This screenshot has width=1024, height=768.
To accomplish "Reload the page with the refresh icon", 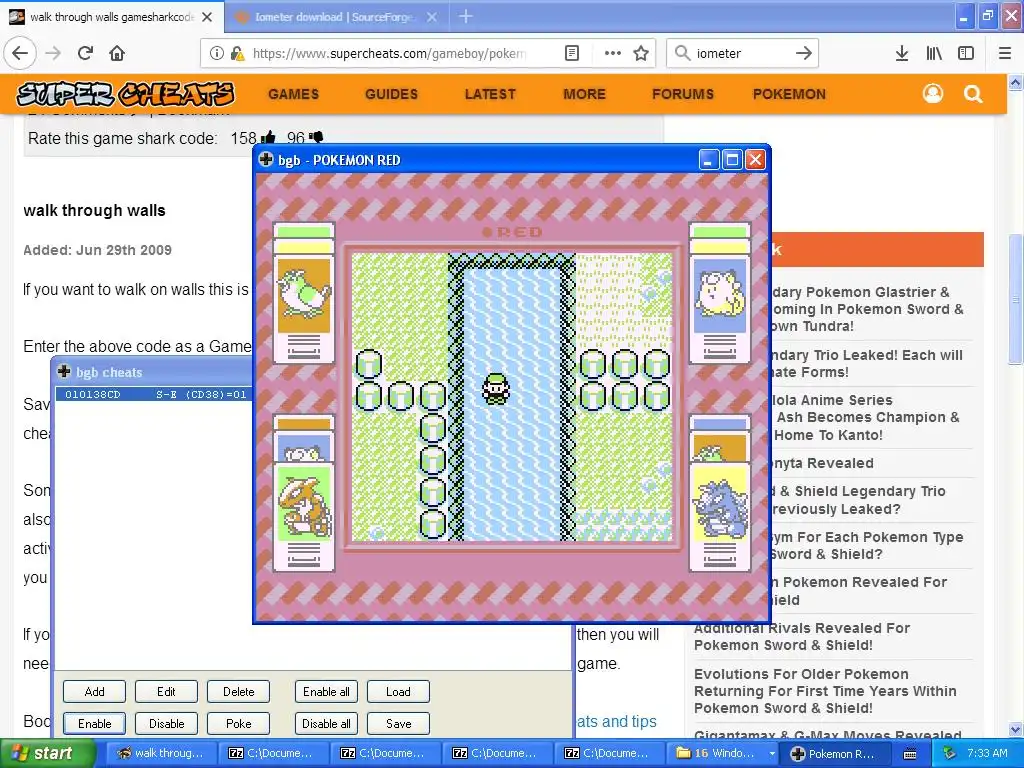I will (x=86, y=53).
